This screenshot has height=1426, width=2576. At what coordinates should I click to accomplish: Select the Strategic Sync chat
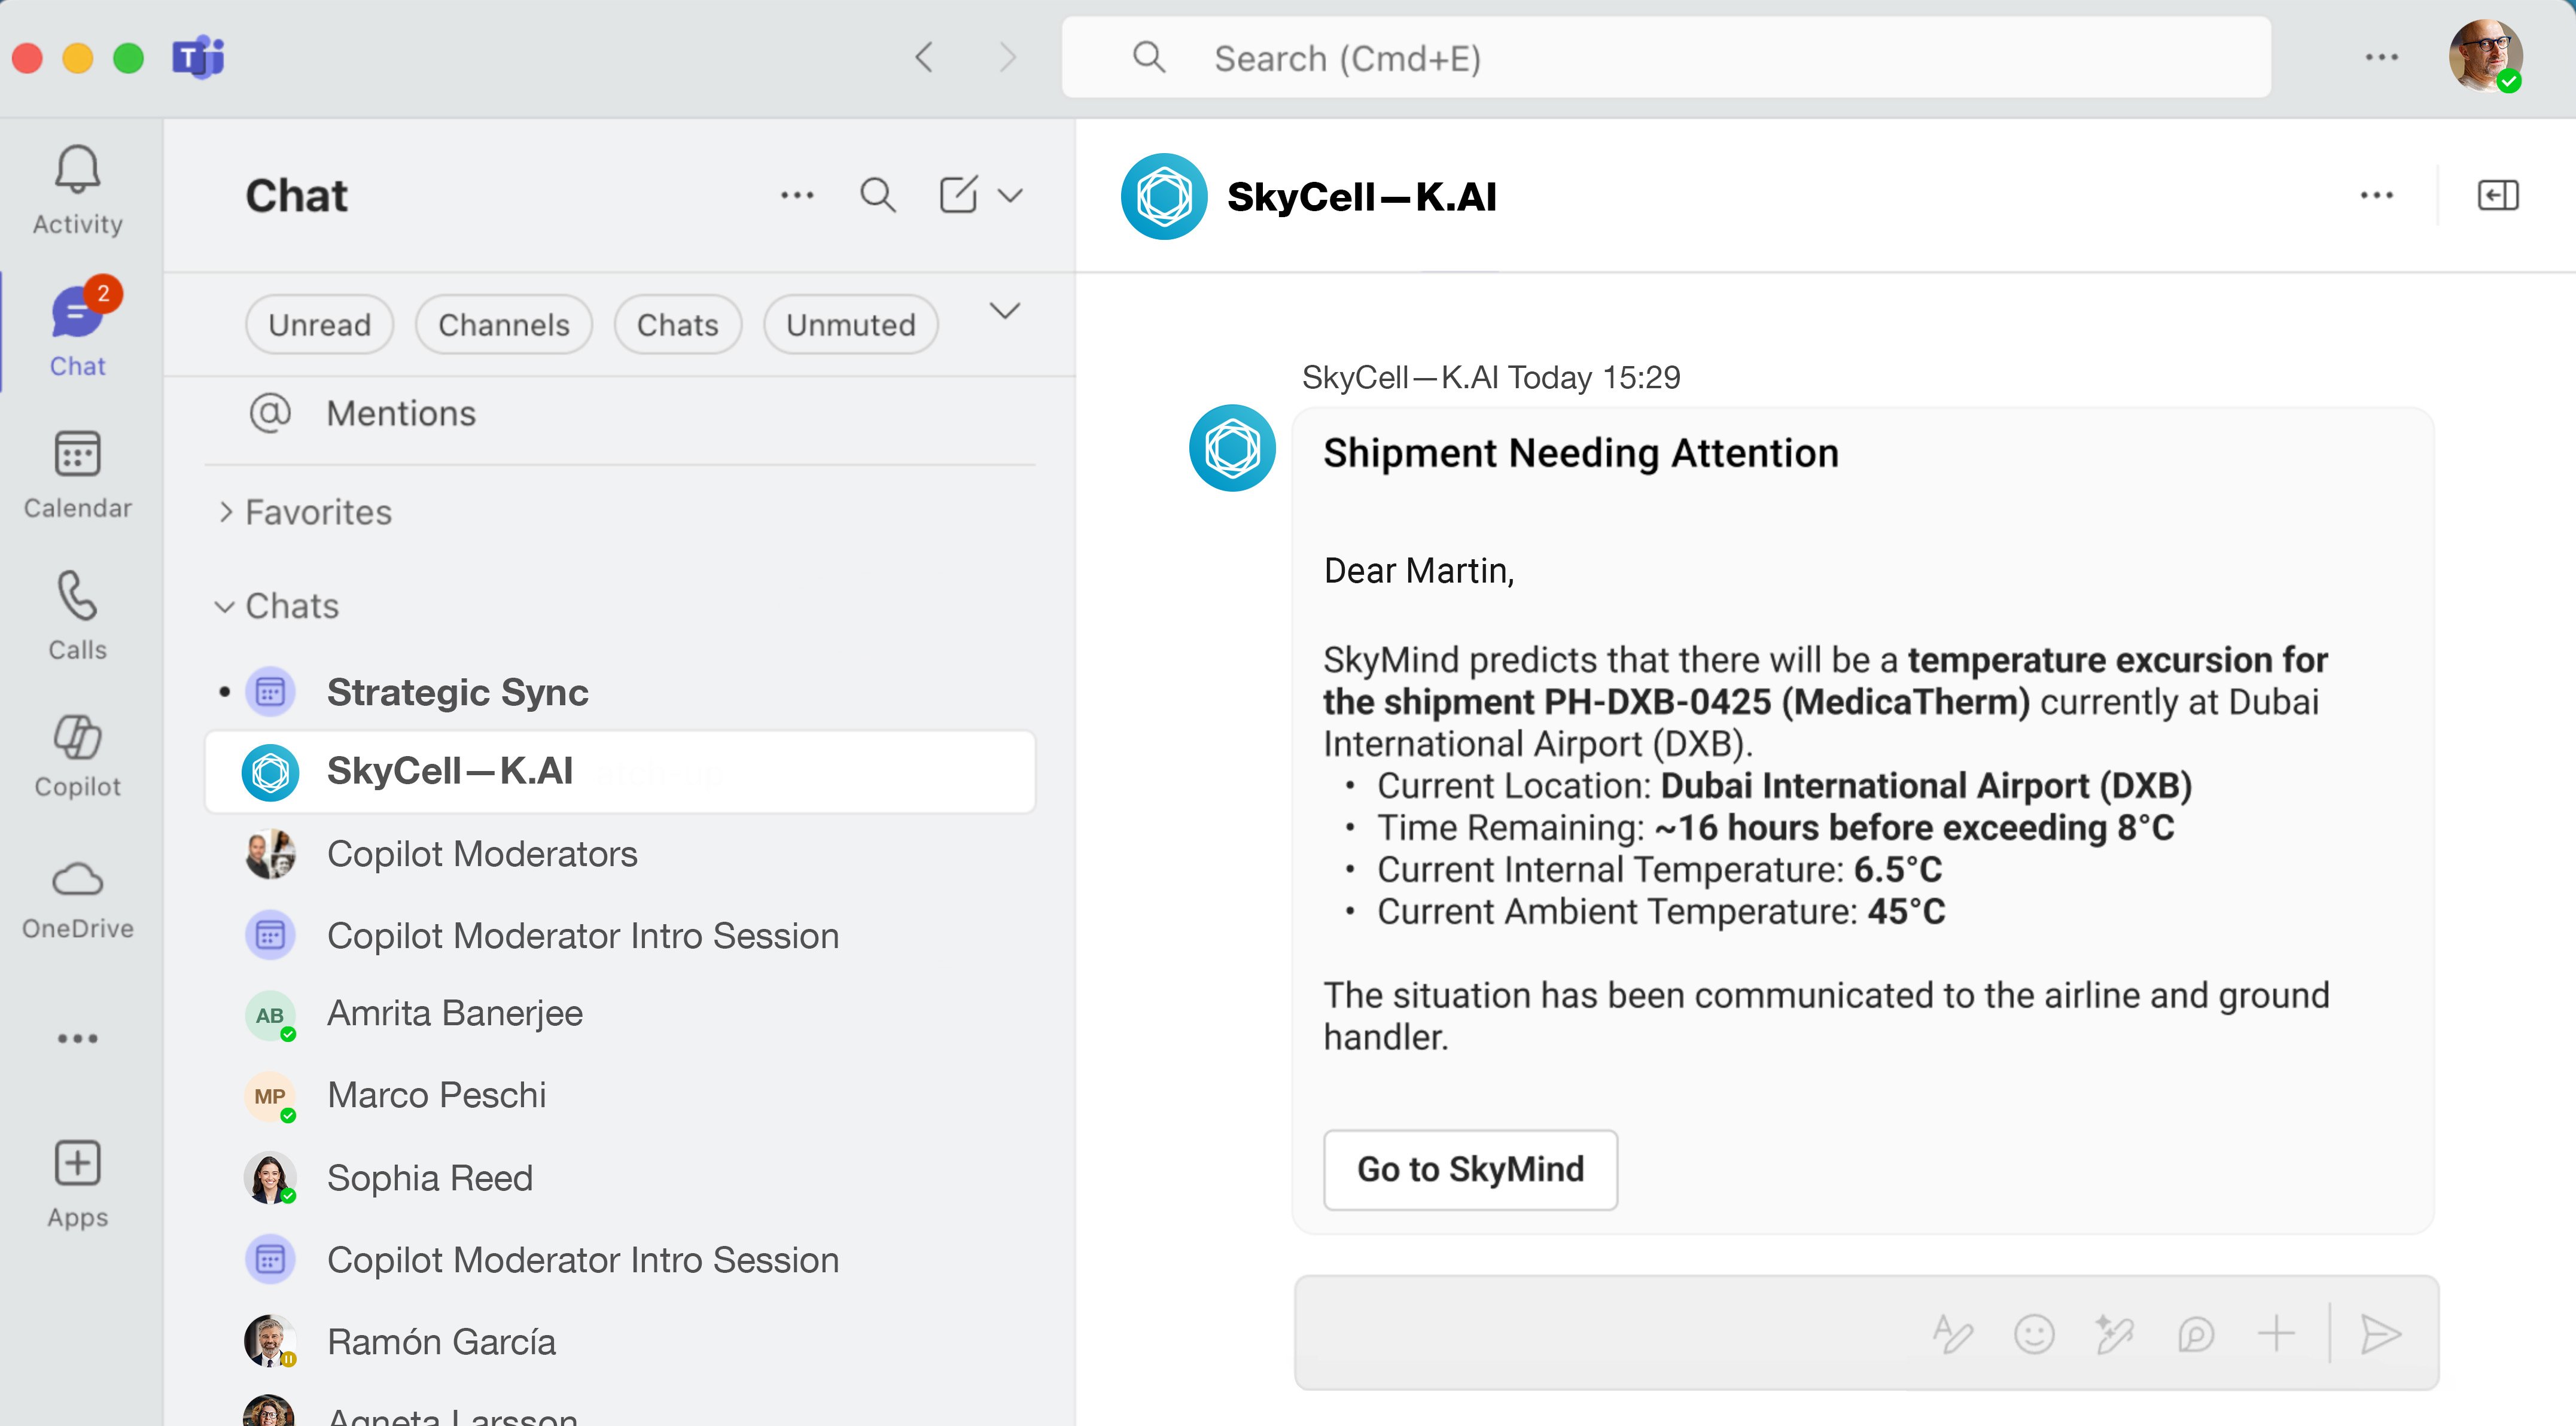457,692
